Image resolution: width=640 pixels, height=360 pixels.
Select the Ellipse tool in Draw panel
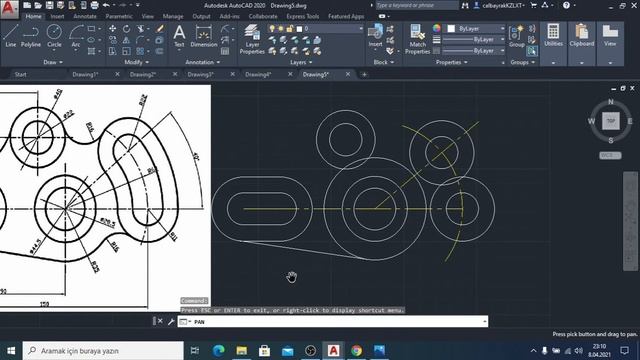pos(91,40)
